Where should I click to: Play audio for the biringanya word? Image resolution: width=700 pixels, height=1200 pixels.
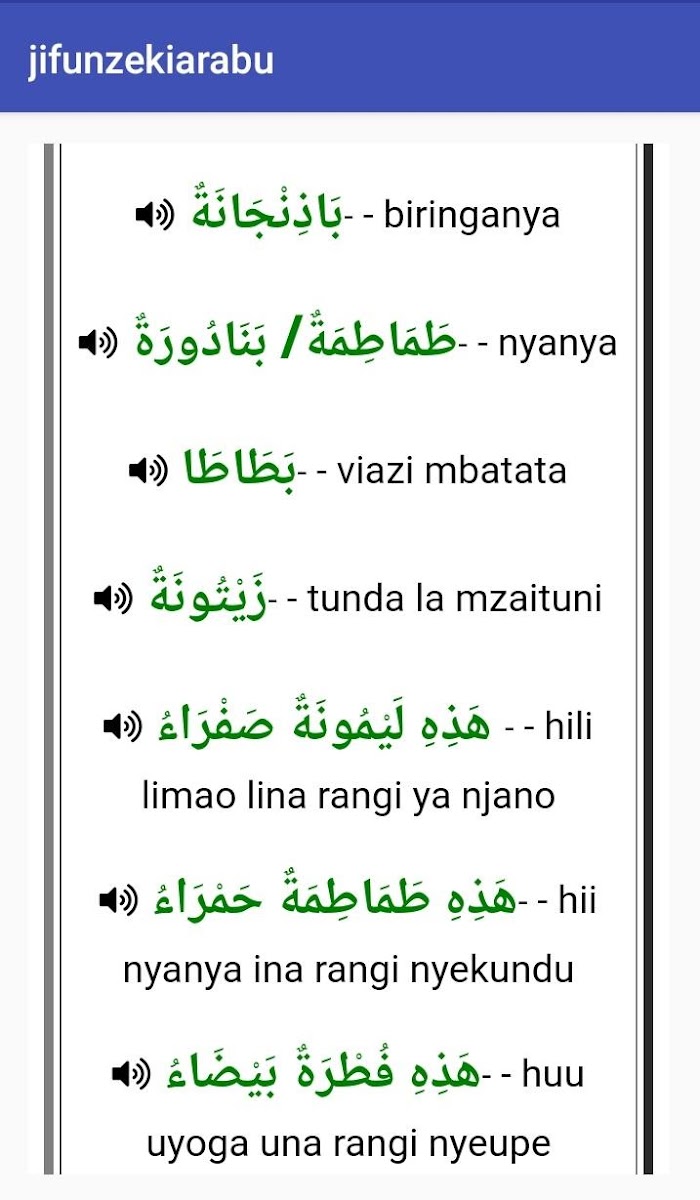click(x=154, y=214)
